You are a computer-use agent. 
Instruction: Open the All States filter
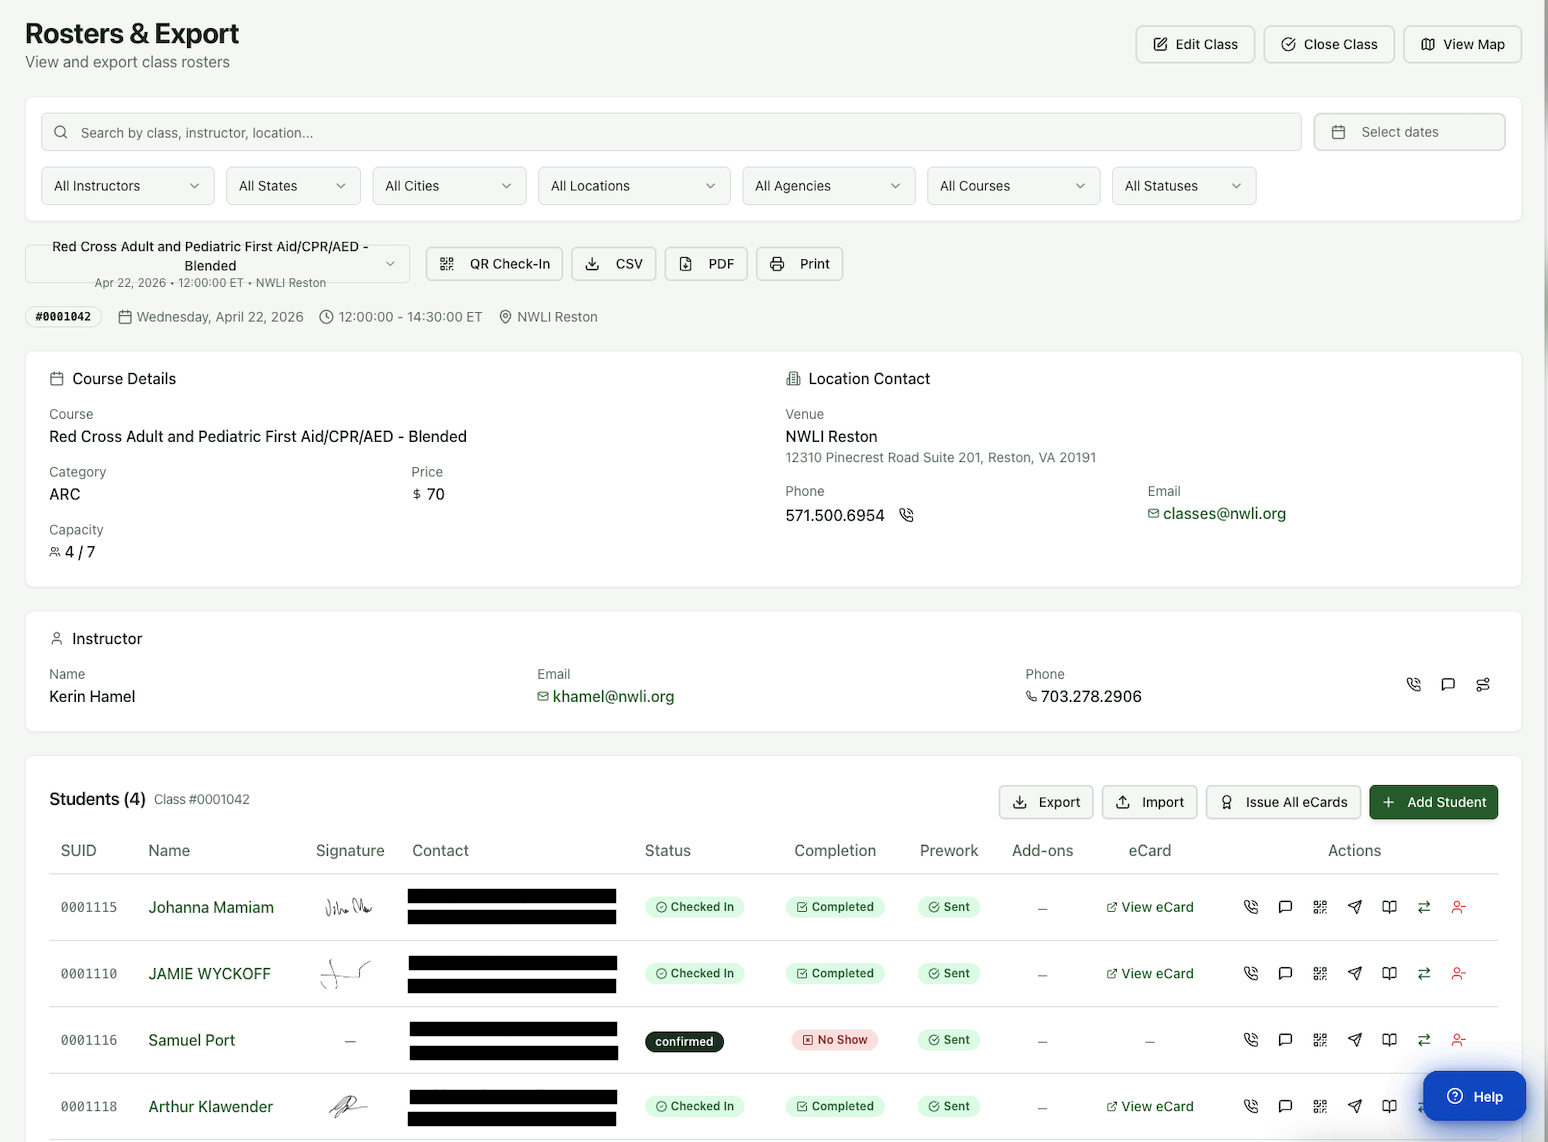click(292, 186)
